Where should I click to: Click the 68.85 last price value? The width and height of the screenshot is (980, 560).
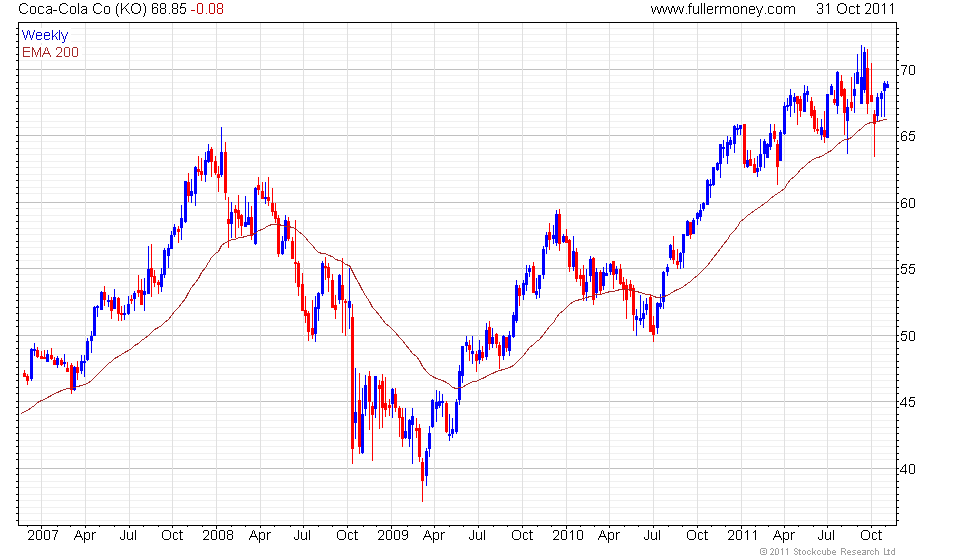(x=169, y=9)
